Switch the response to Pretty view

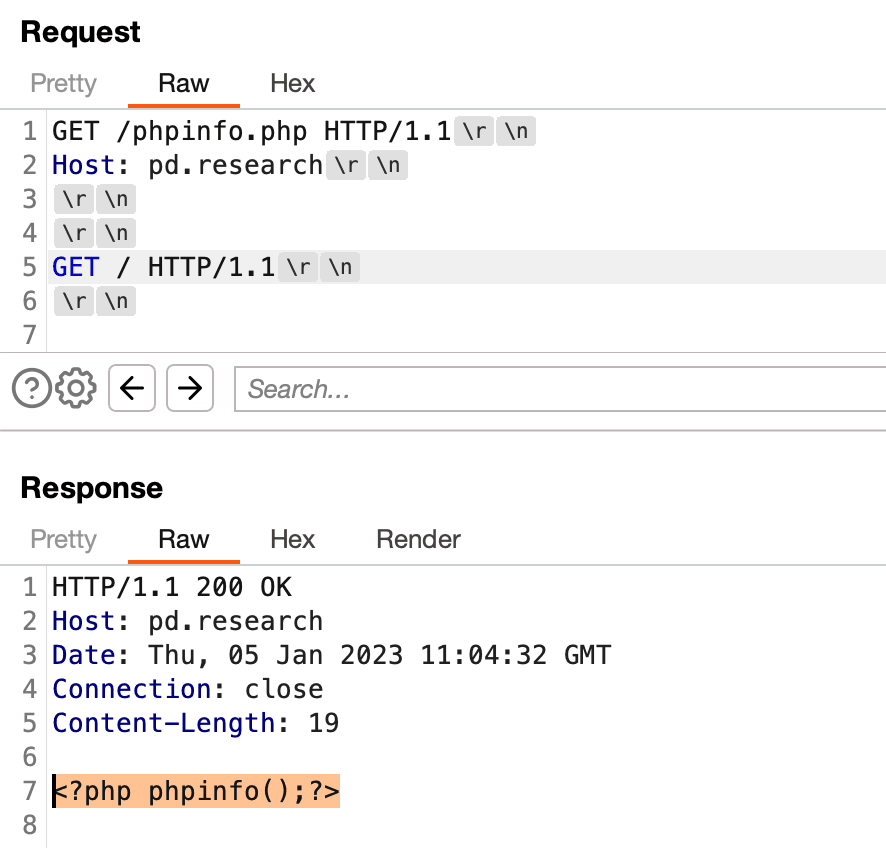tap(63, 539)
